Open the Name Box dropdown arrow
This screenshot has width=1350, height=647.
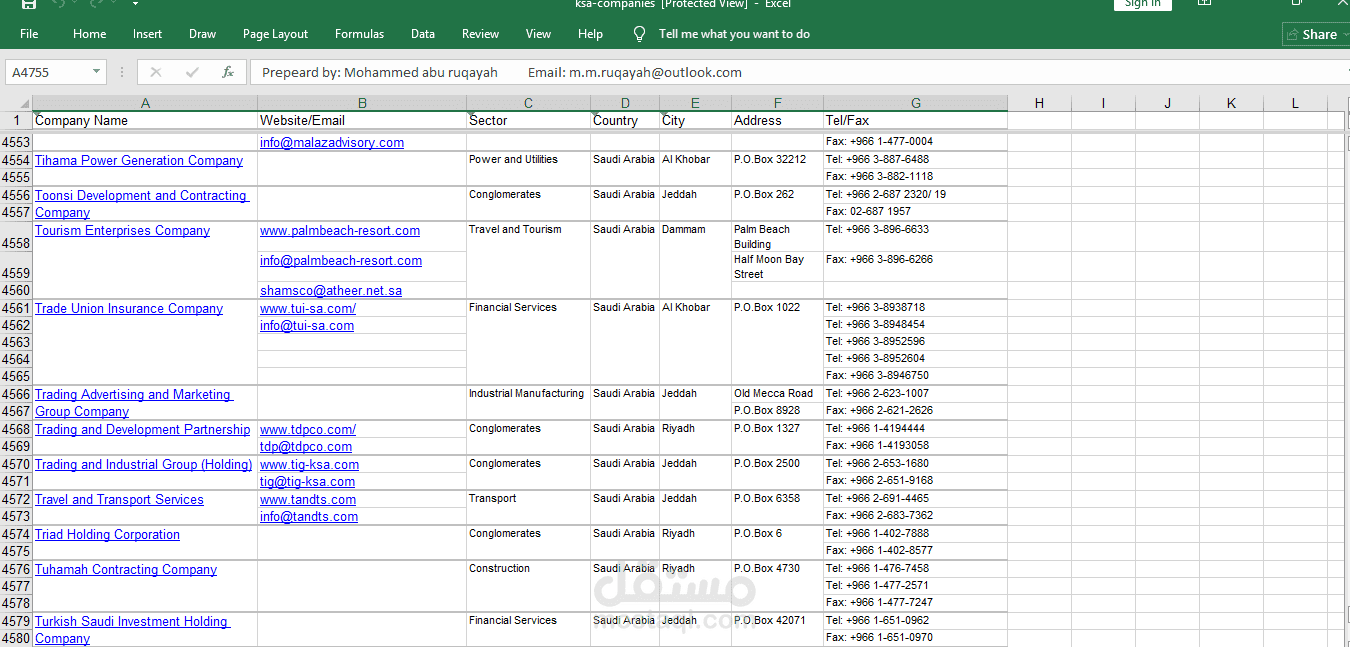pos(97,72)
